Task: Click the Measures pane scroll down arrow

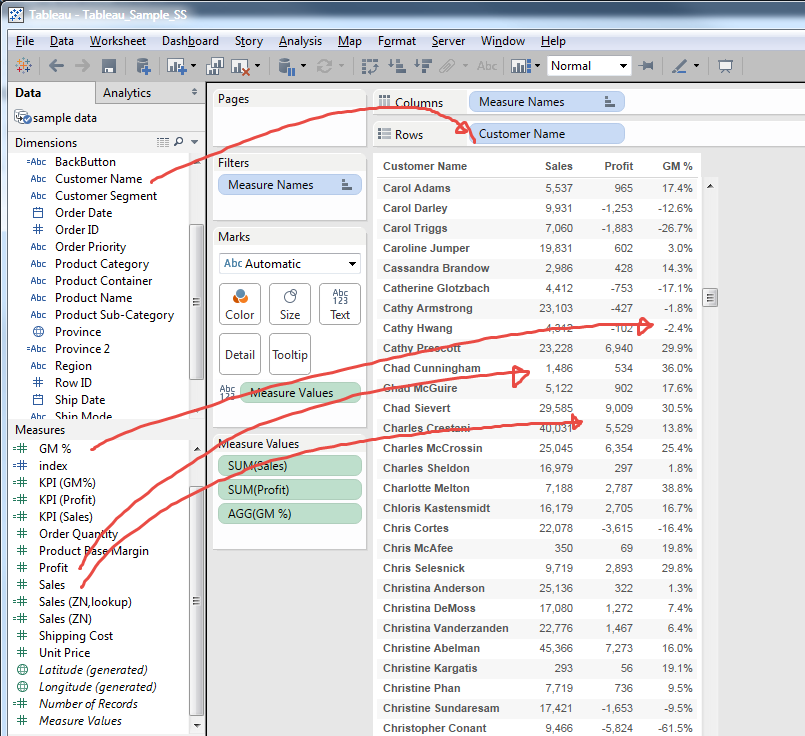Action: [197, 725]
